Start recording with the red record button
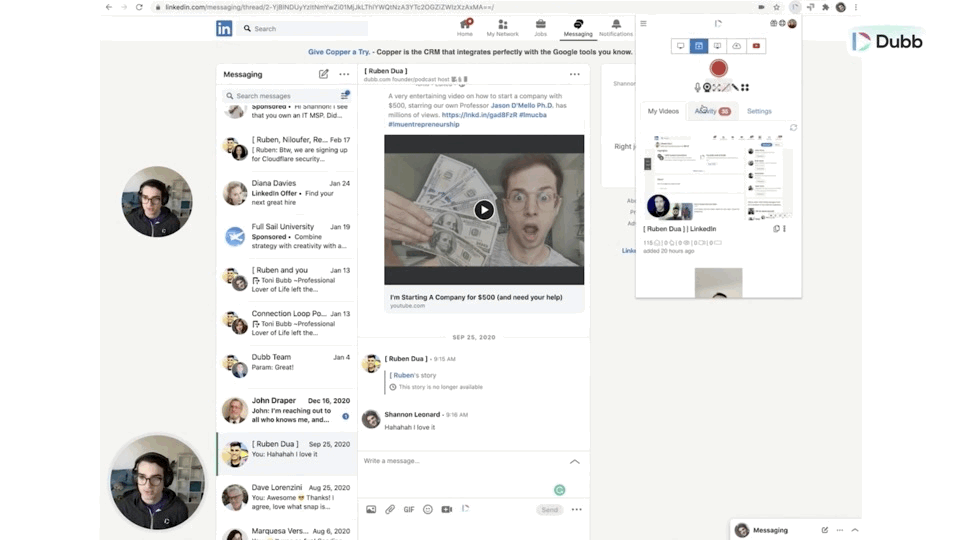This screenshot has height=540, width=960. [x=718, y=68]
